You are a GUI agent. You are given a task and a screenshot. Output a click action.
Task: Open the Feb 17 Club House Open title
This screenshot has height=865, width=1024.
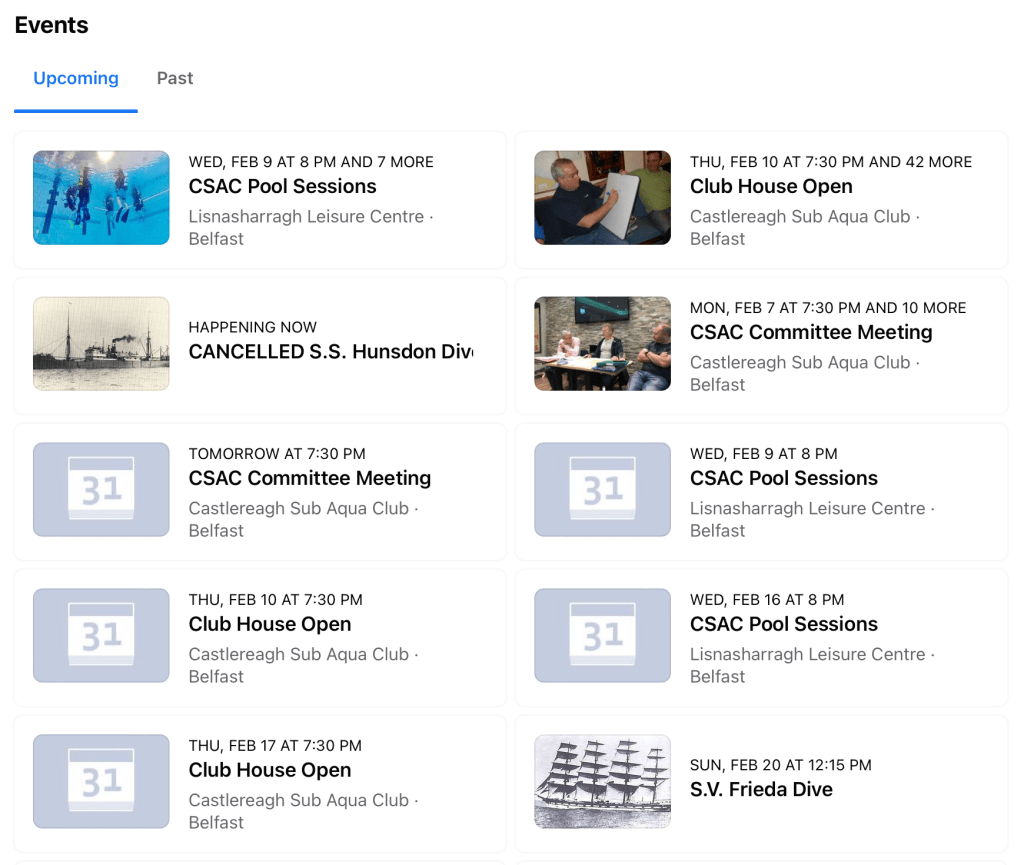pyautogui.click(x=270, y=771)
